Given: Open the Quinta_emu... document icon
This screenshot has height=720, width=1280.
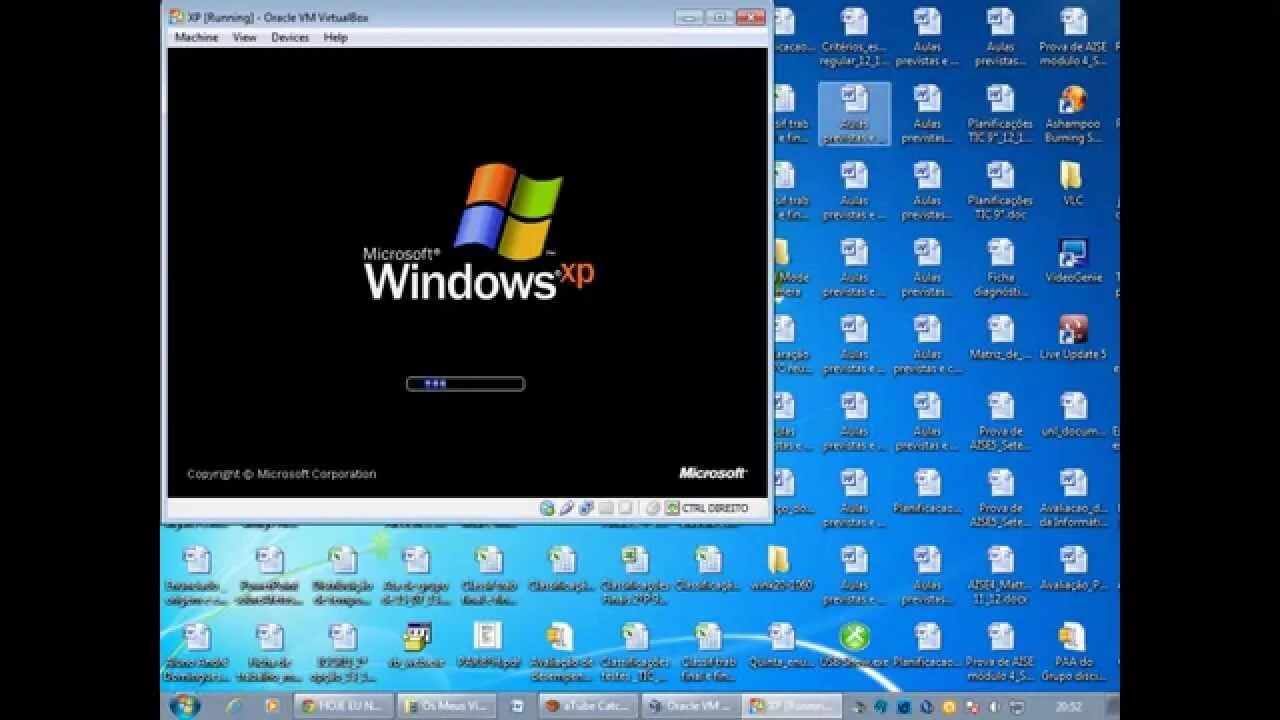Looking at the screenshot, I should [x=780, y=645].
